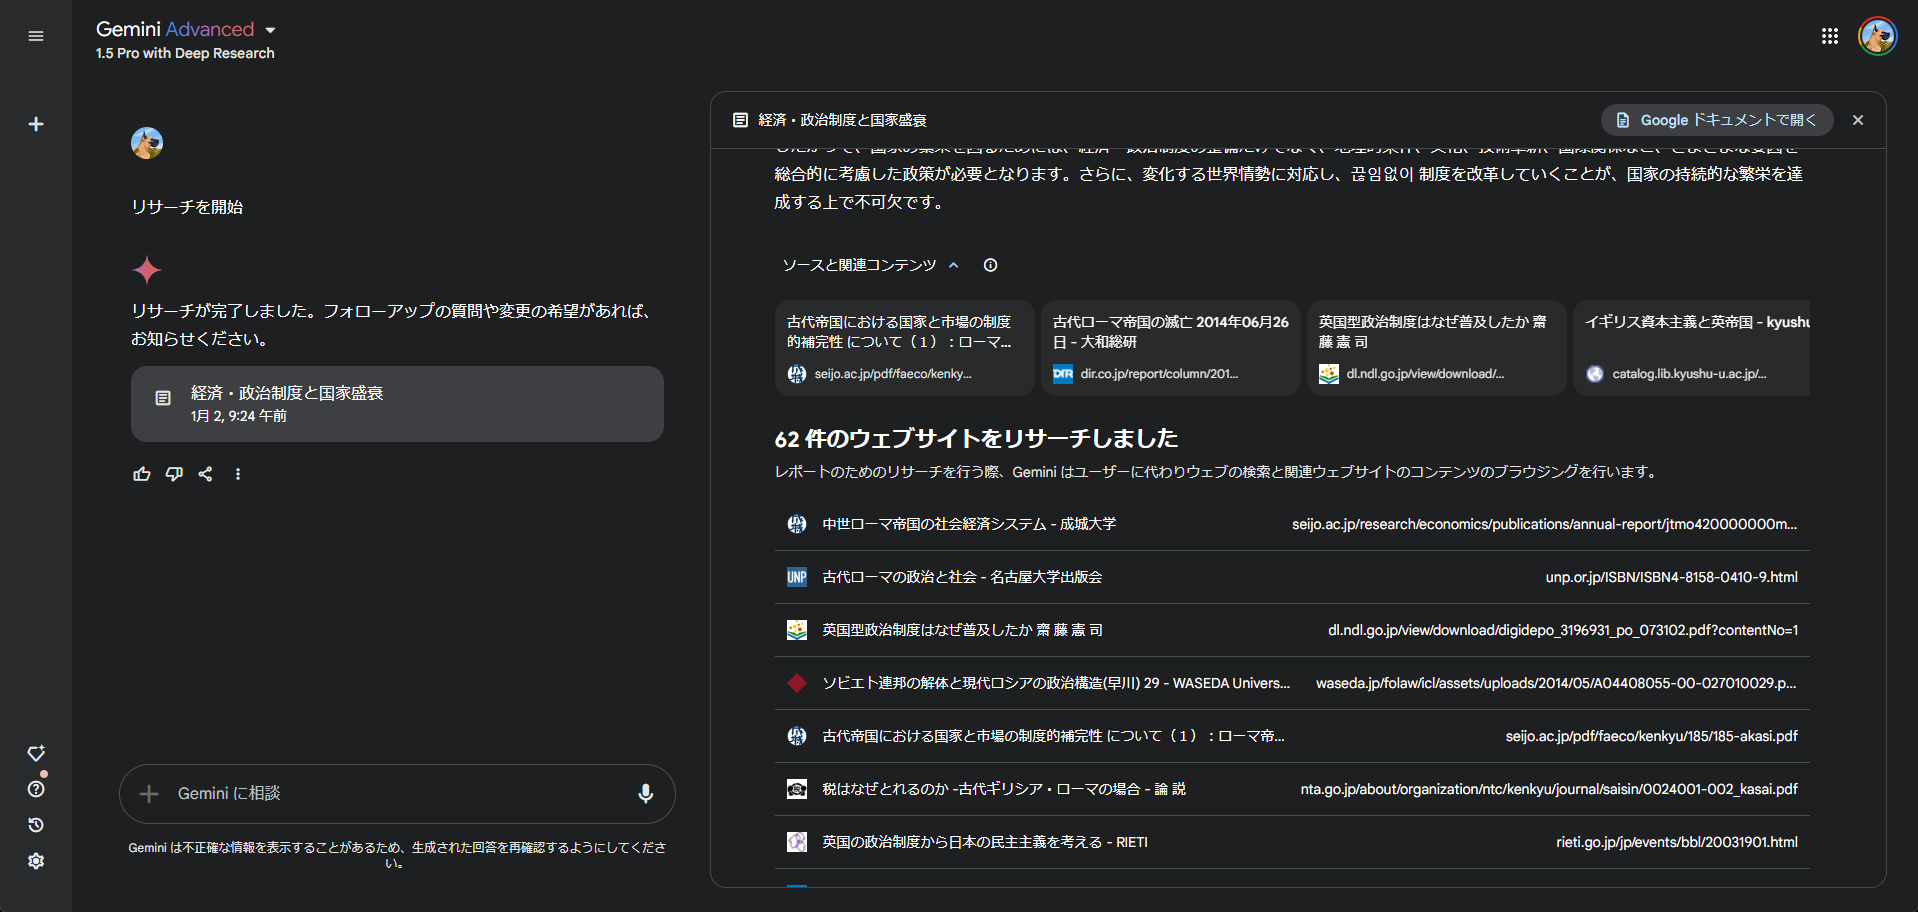Click the user avatar in the chat

147,143
